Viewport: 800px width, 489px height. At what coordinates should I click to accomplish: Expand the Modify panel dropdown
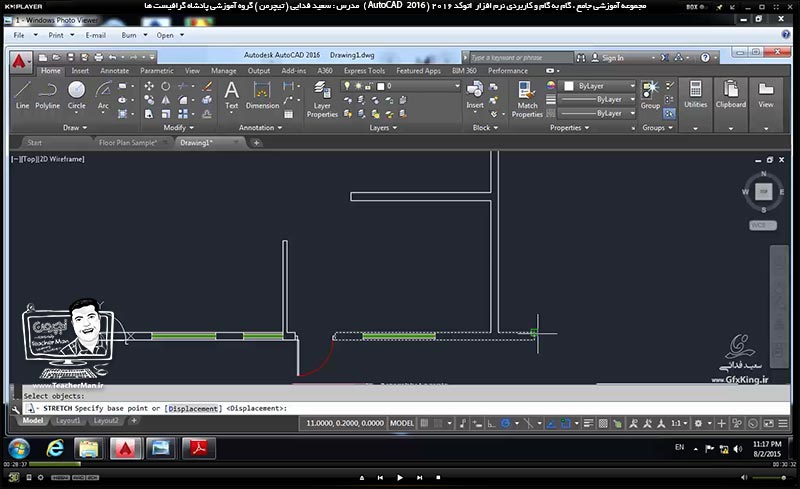coord(179,128)
